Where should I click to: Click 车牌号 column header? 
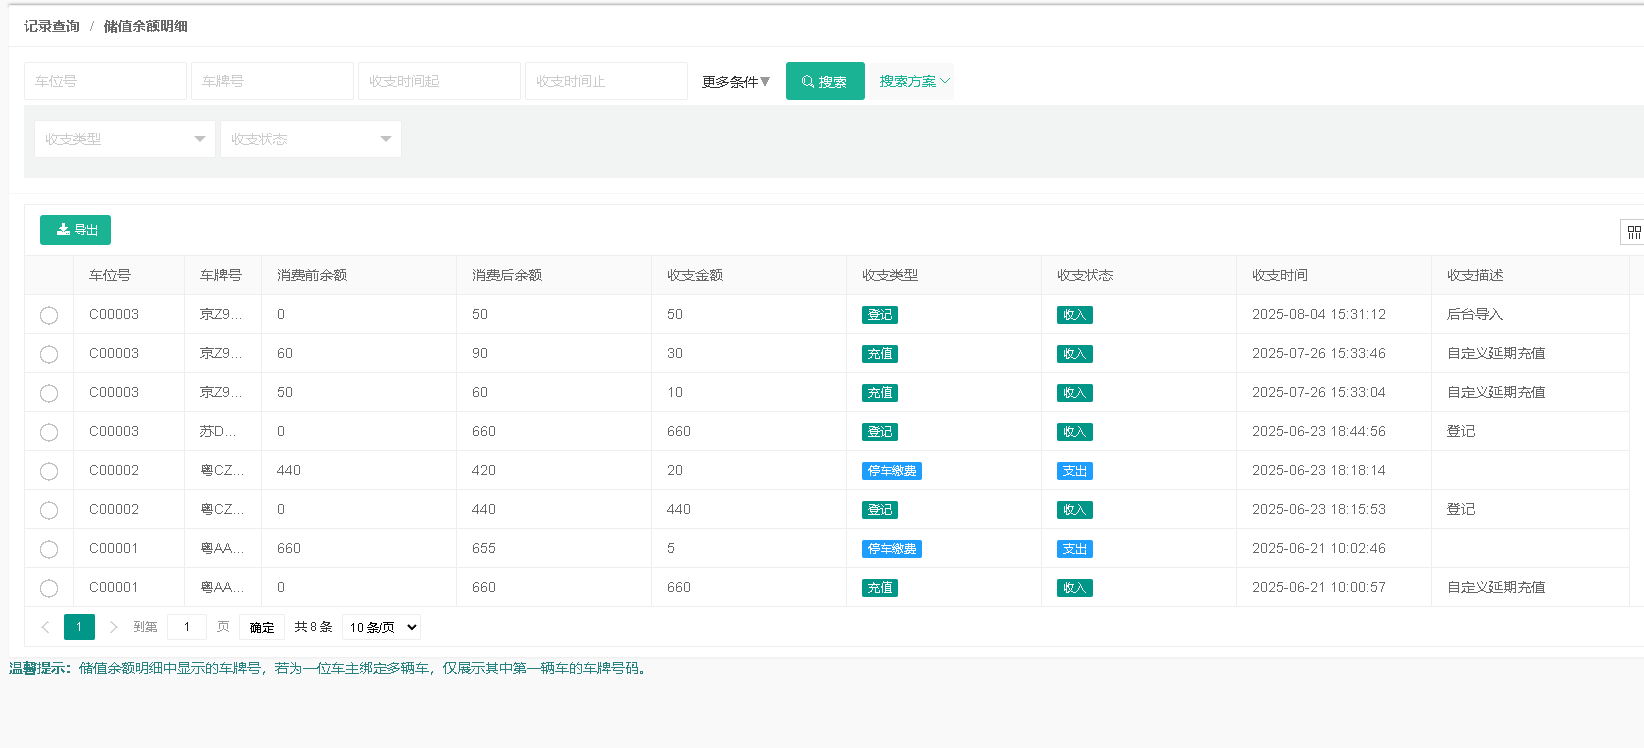[x=221, y=275]
